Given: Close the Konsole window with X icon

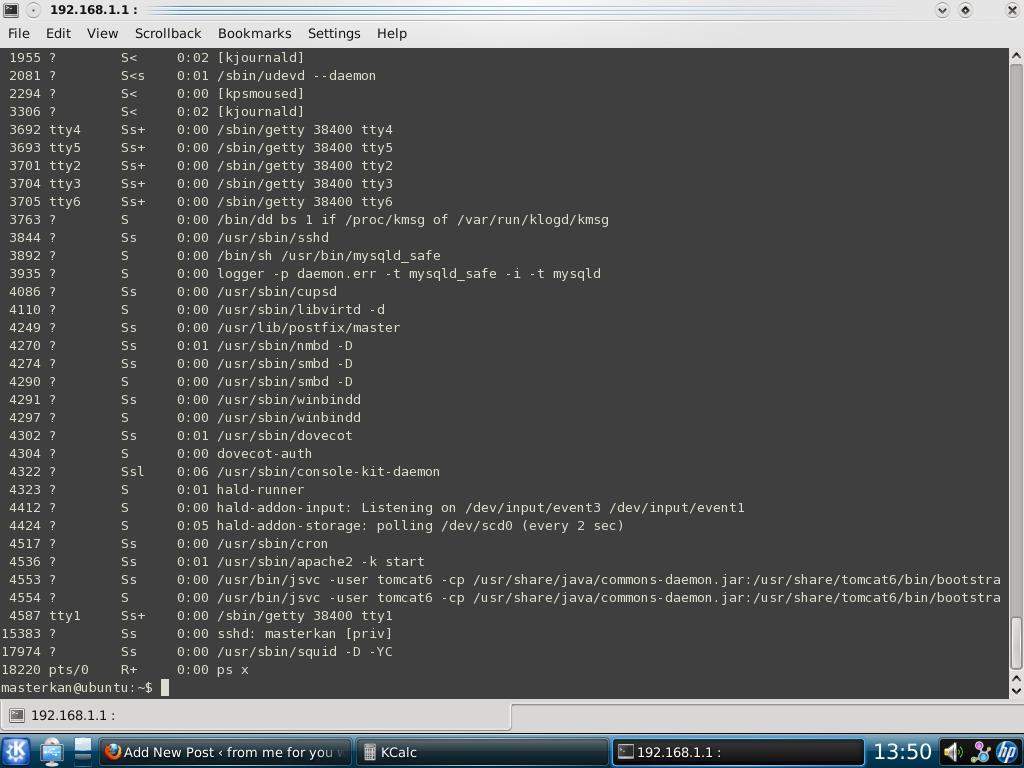Looking at the screenshot, I should 1011,10.
